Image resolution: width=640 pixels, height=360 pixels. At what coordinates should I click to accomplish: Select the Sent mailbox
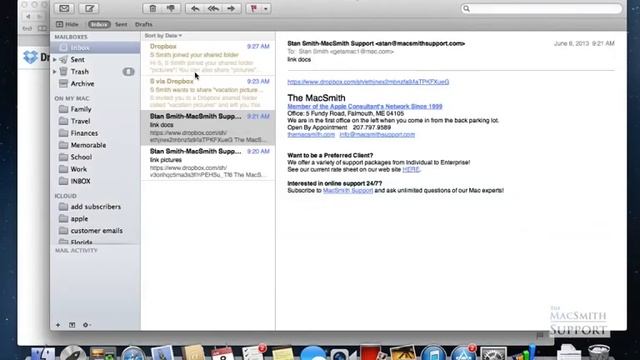coord(78,60)
